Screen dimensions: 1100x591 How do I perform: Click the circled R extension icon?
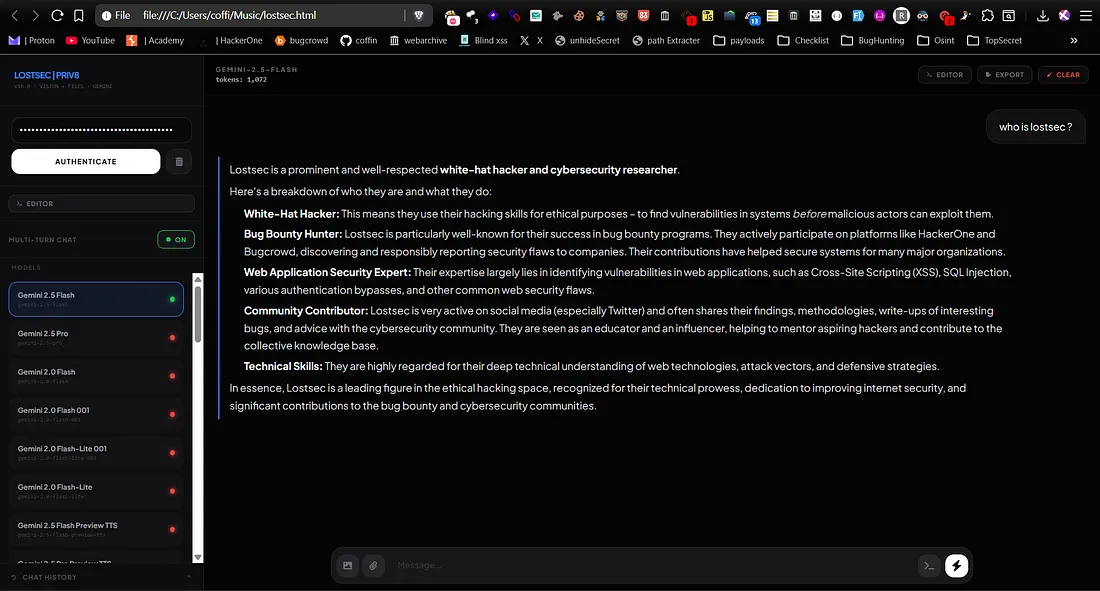point(901,15)
